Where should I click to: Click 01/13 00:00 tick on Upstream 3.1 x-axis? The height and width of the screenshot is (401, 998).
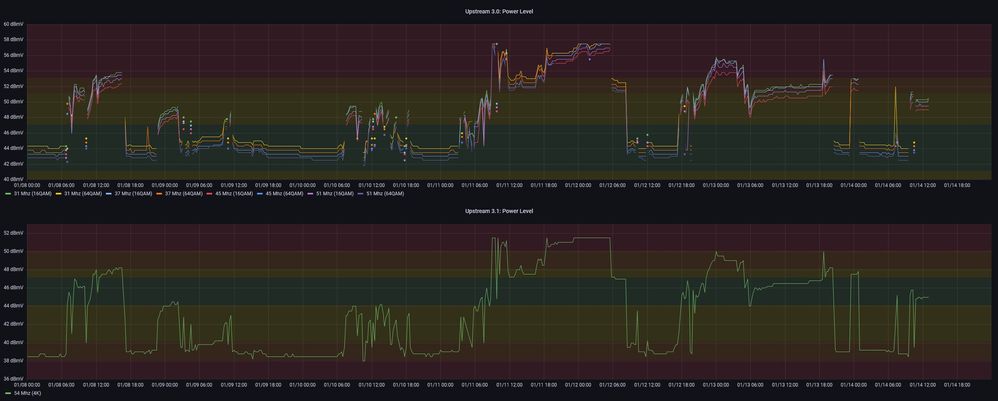(715, 384)
